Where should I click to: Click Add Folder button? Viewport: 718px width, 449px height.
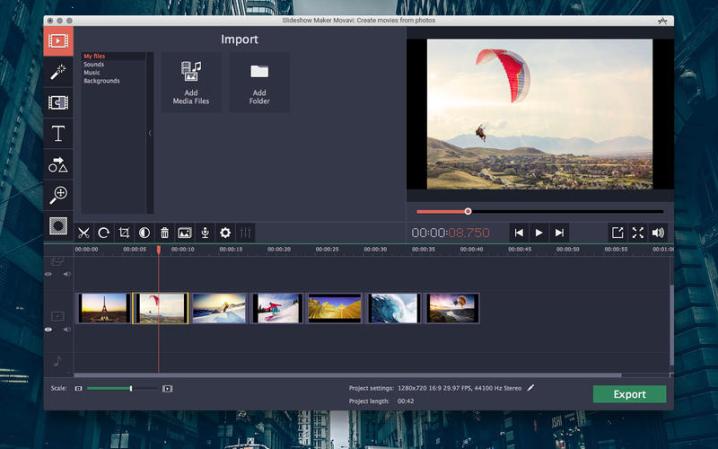click(259, 82)
